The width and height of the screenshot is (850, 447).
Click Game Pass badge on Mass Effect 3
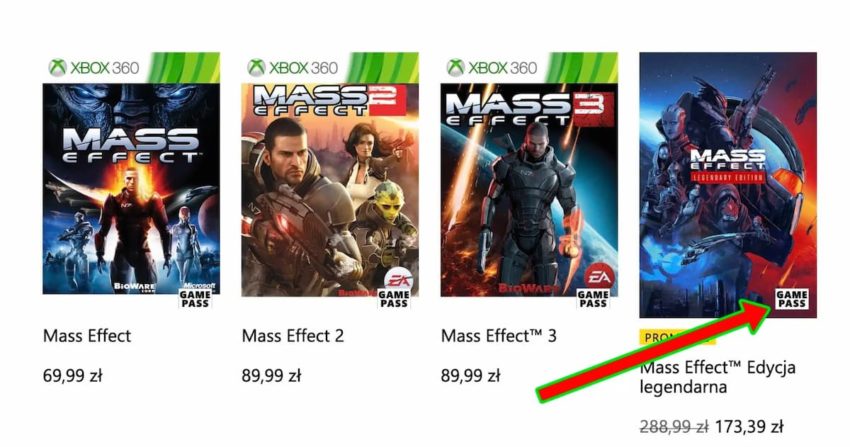tap(593, 299)
